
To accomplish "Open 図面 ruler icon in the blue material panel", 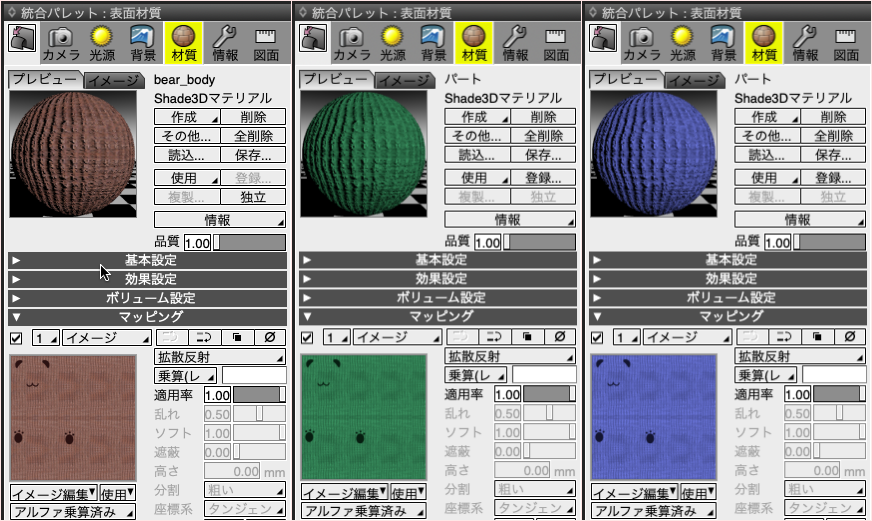I will 846,43.
